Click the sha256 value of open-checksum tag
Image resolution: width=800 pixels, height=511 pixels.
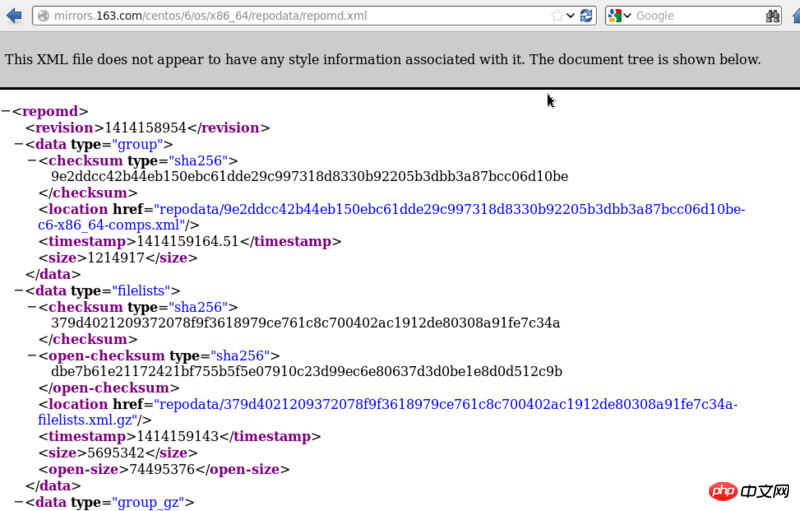240,355
